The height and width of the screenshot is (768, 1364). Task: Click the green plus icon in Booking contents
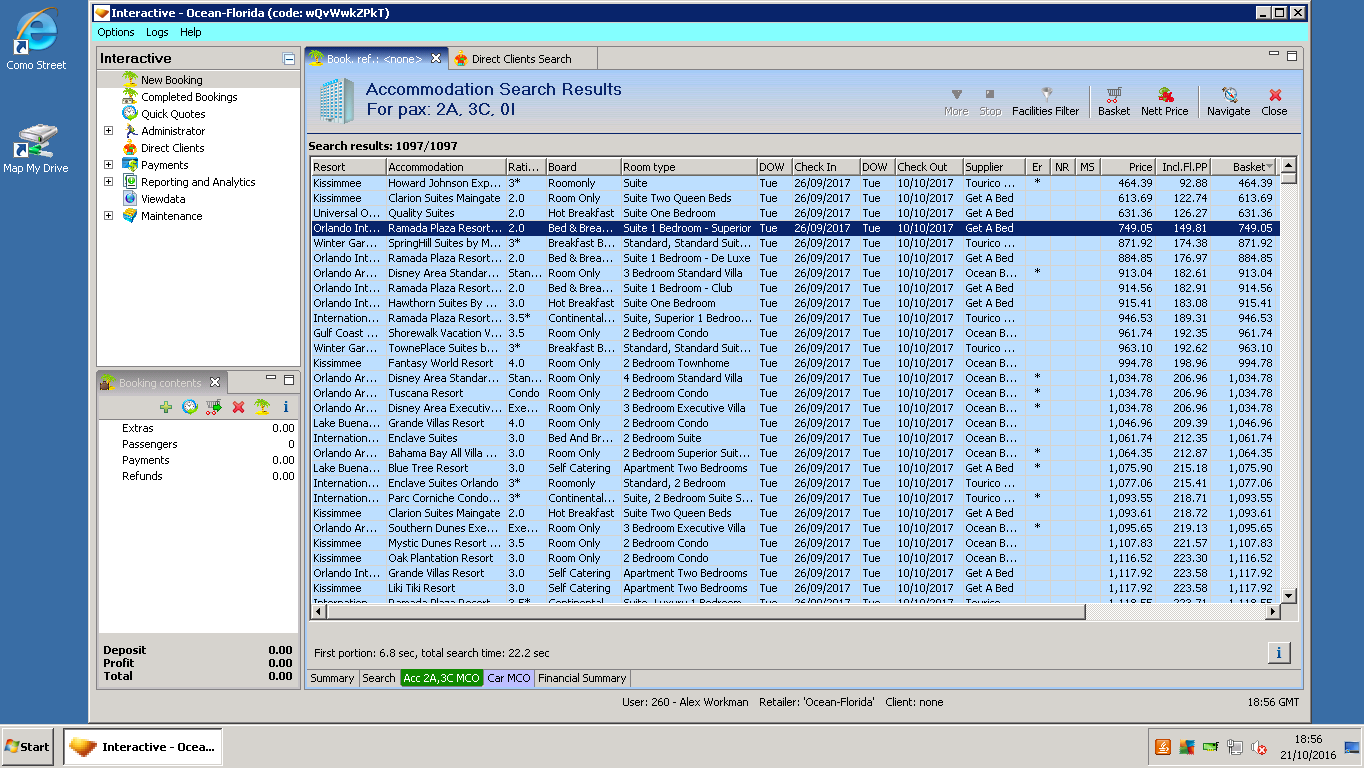click(x=166, y=407)
